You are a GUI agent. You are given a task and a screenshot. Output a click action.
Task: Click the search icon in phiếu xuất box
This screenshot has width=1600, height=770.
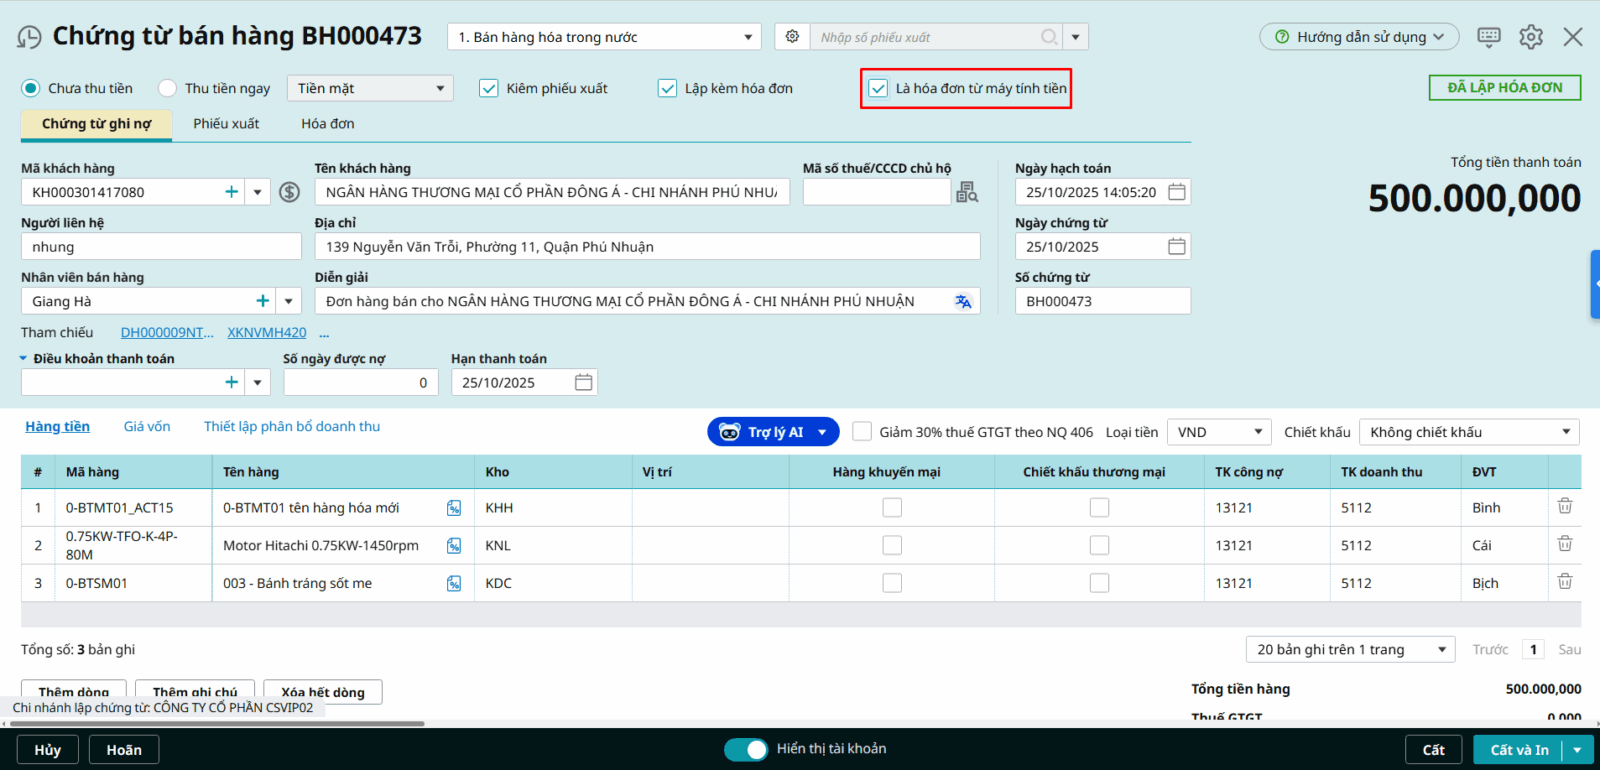coord(1049,37)
